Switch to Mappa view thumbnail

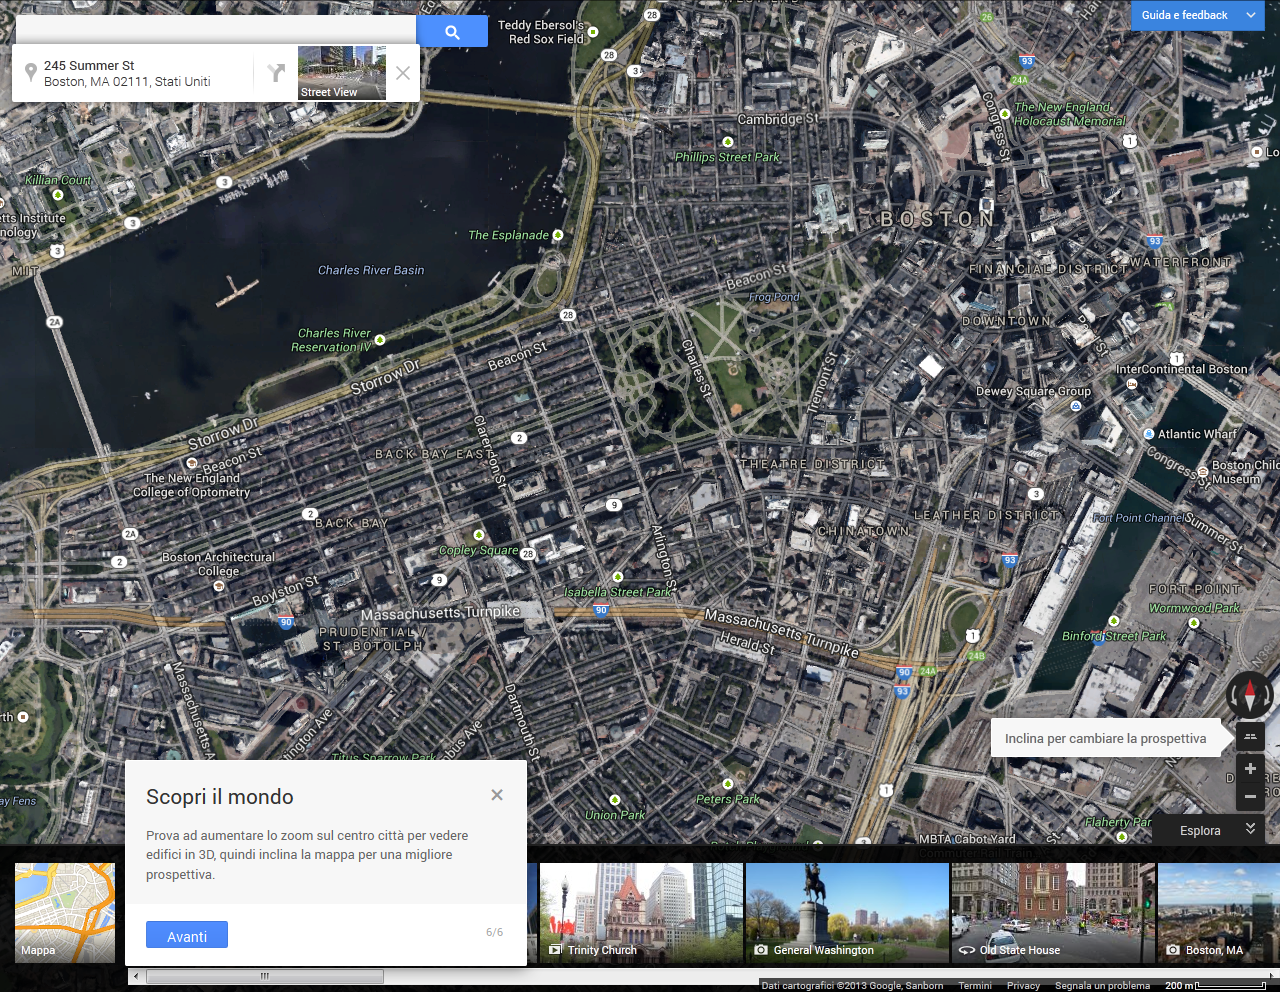pyautogui.click(x=65, y=912)
